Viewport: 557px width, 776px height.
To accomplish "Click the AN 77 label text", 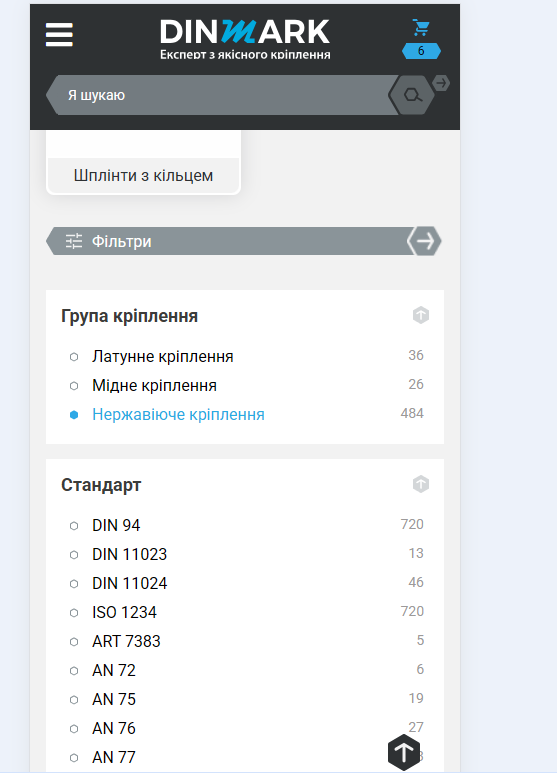I will coord(114,757).
